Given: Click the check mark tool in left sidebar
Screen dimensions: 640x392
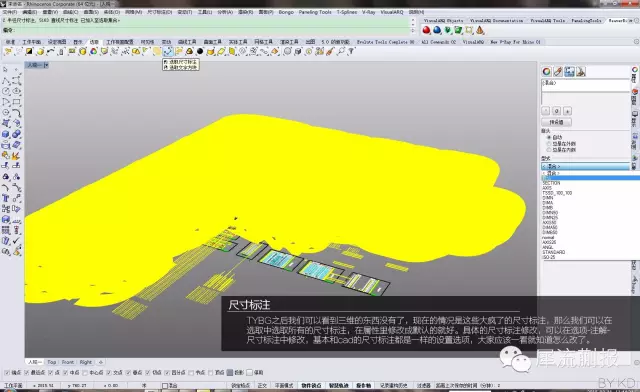Looking at the screenshot, I should pos(16,241).
